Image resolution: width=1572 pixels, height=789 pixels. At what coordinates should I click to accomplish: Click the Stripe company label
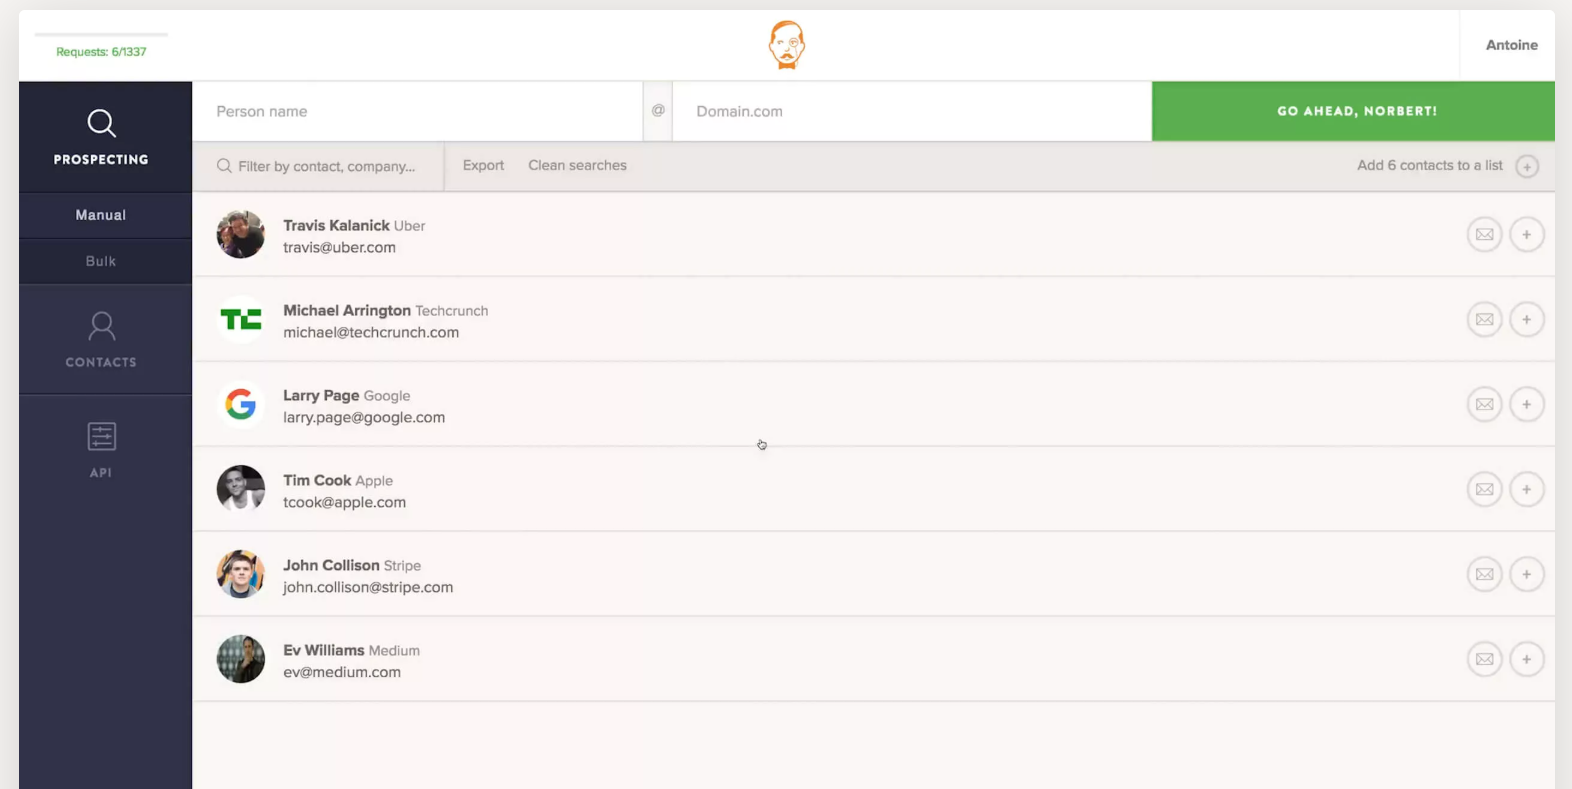tap(402, 566)
